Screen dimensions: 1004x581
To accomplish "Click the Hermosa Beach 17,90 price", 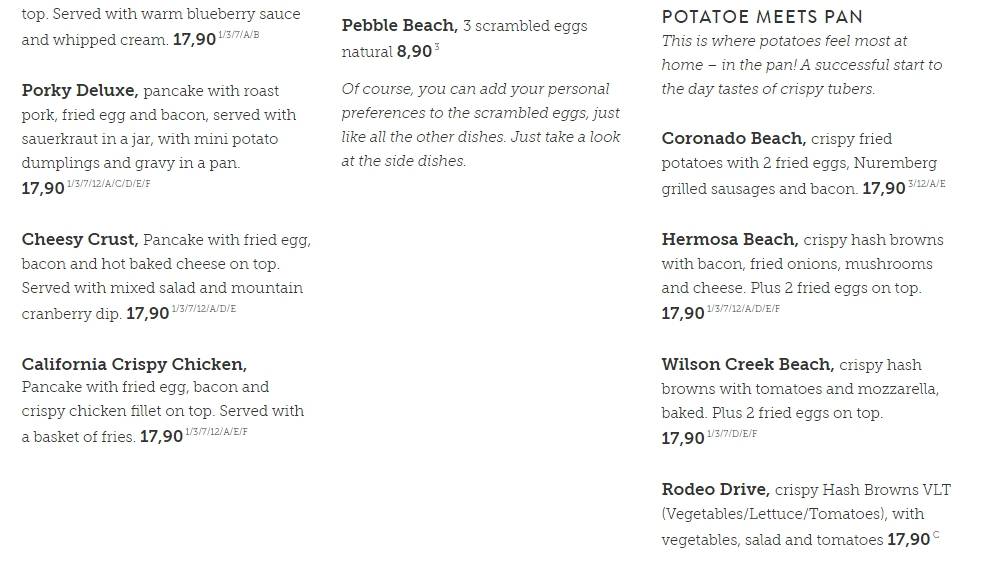I will pos(683,313).
